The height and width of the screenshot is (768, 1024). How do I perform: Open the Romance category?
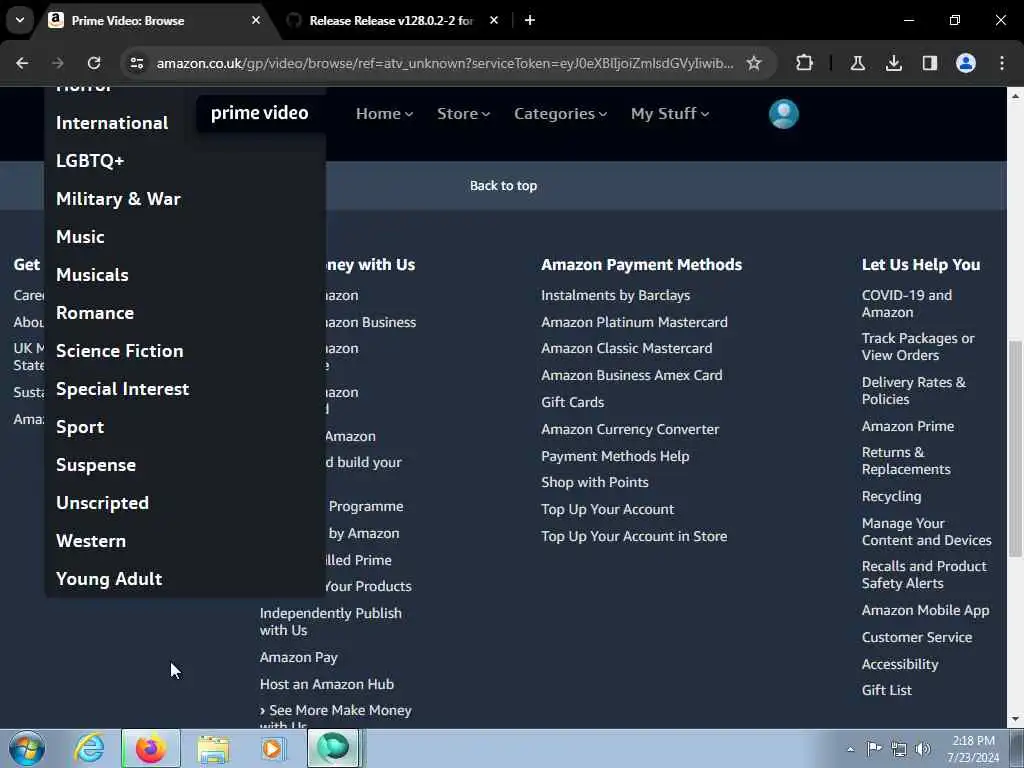coord(95,313)
